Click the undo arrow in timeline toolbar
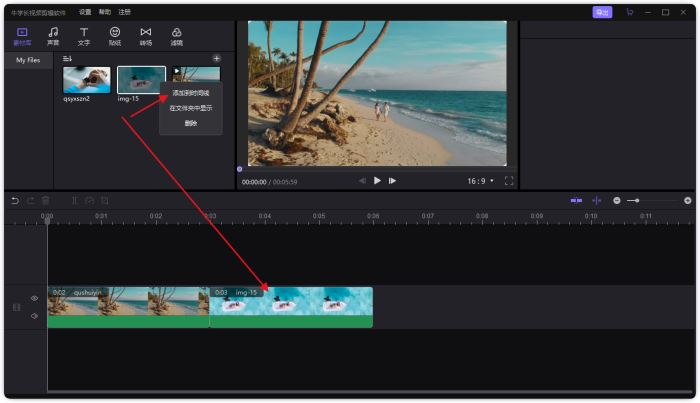700x403 pixels. click(15, 201)
